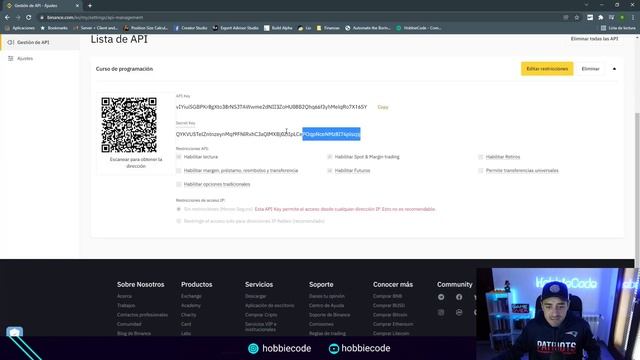Open Comprar Bitcoin footer link

pyautogui.click(x=390, y=315)
